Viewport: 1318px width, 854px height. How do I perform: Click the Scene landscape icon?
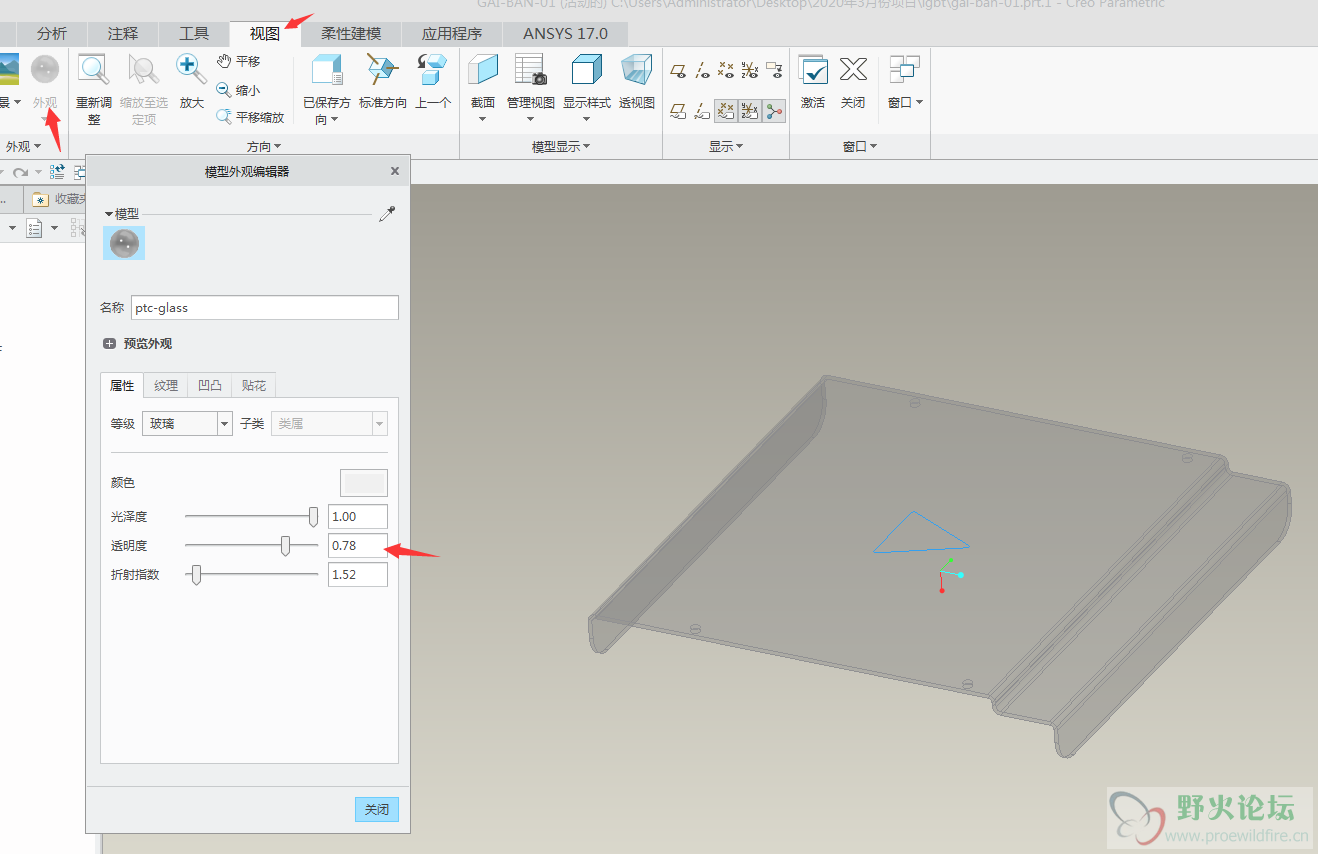[9, 69]
